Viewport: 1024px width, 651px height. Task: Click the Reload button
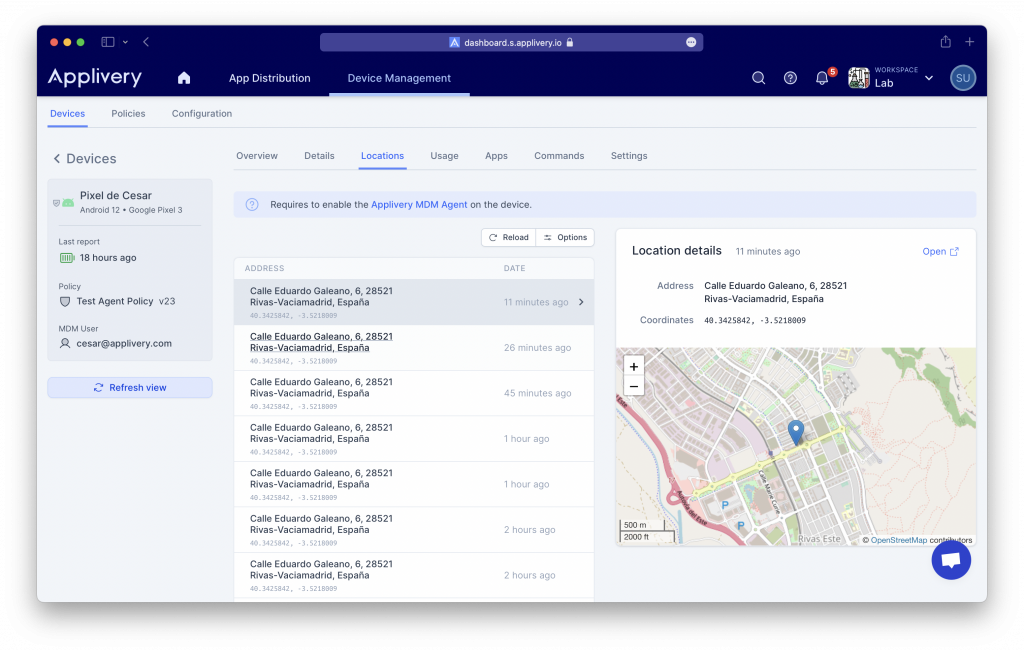click(509, 238)
